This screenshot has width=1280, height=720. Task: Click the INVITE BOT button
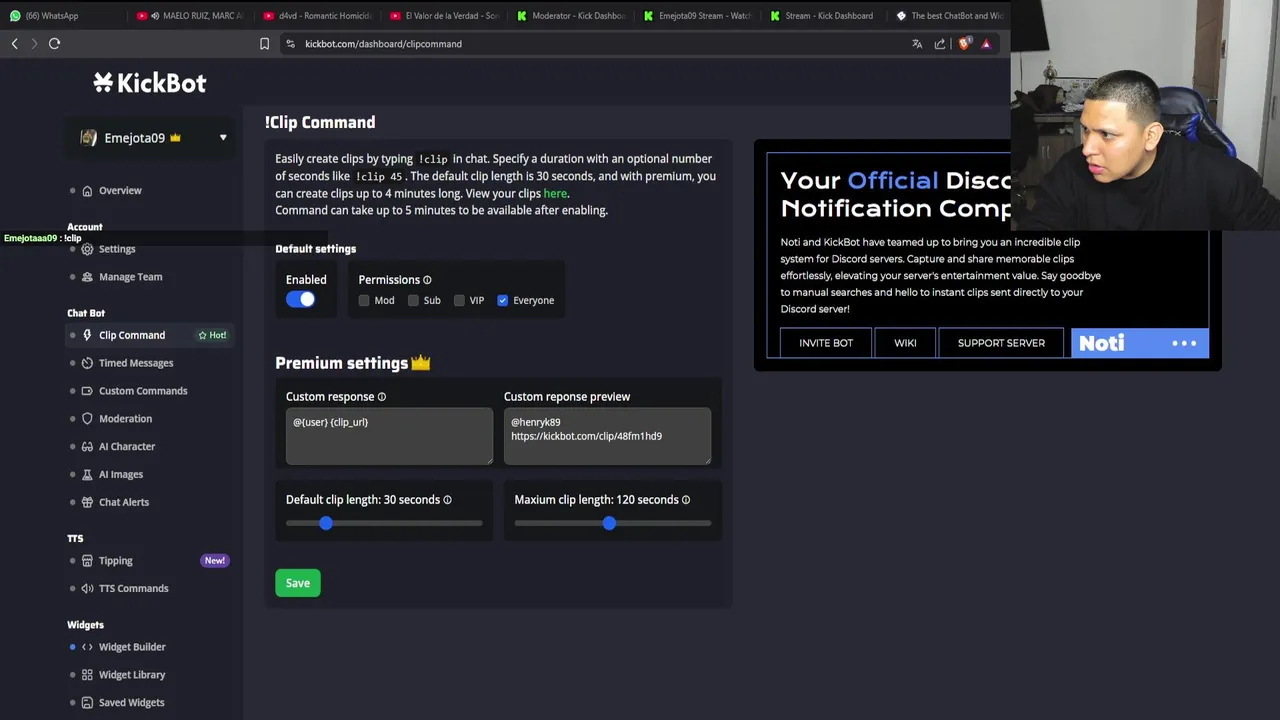point(826,343)
